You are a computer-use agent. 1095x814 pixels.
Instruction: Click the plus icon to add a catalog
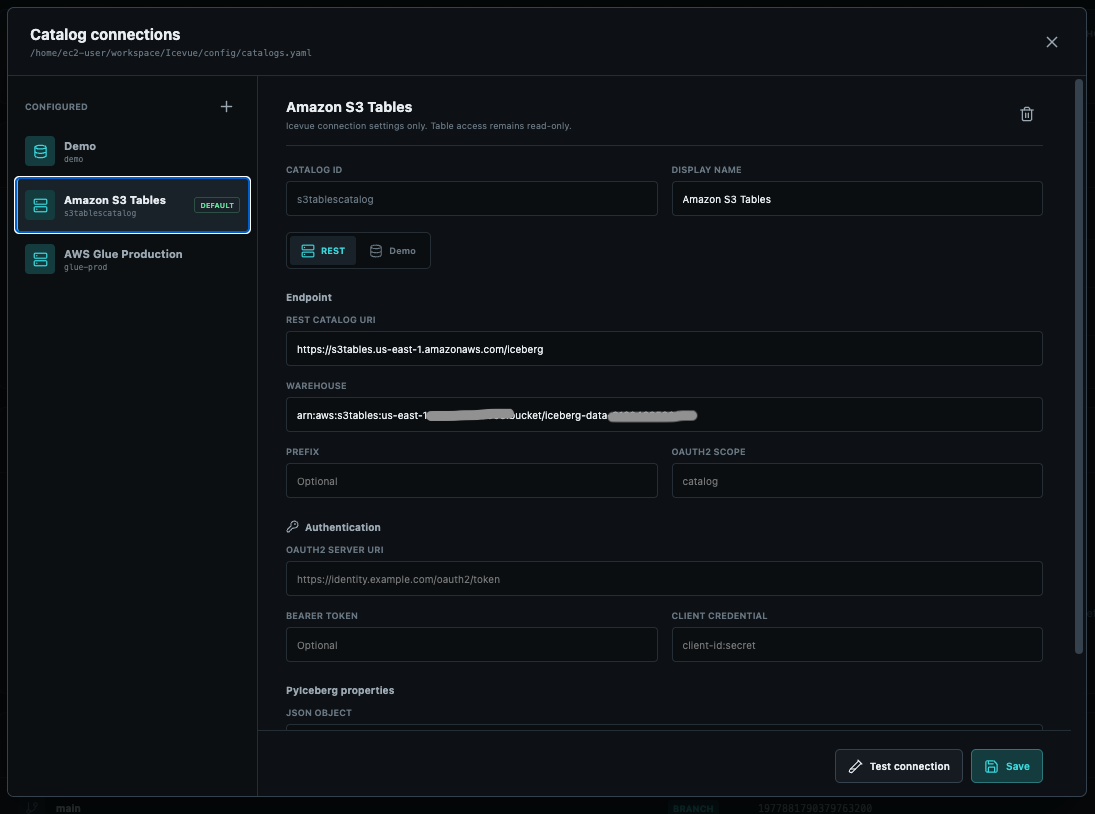[x=226, y=107]
